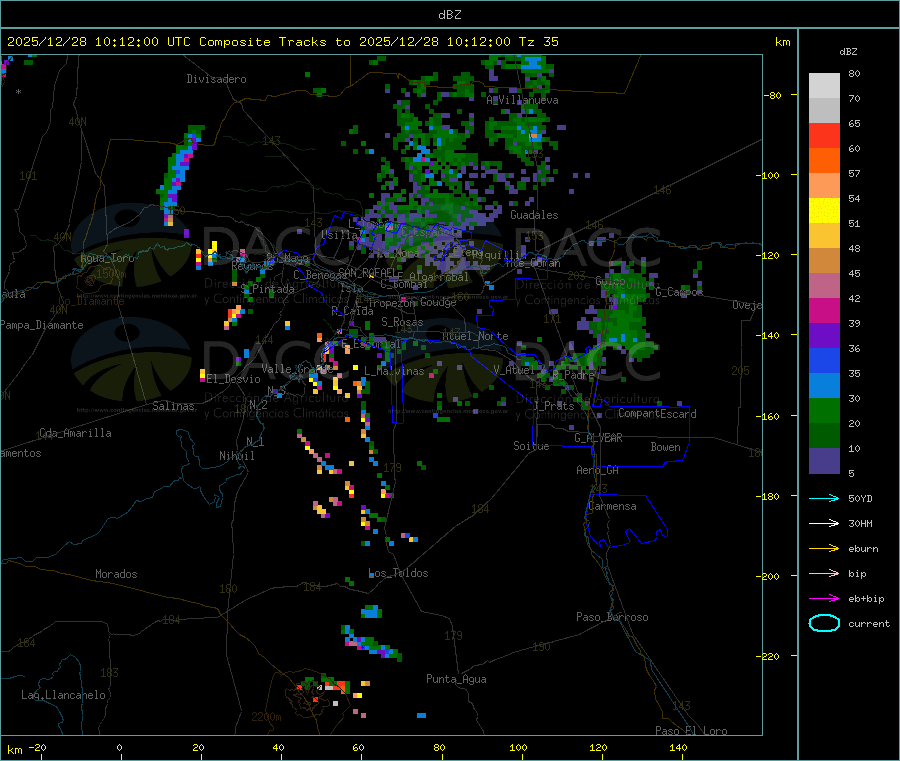Pick the 30 dBZ green swatch
The width and height of the screenshot is (900, 761).
824,410
